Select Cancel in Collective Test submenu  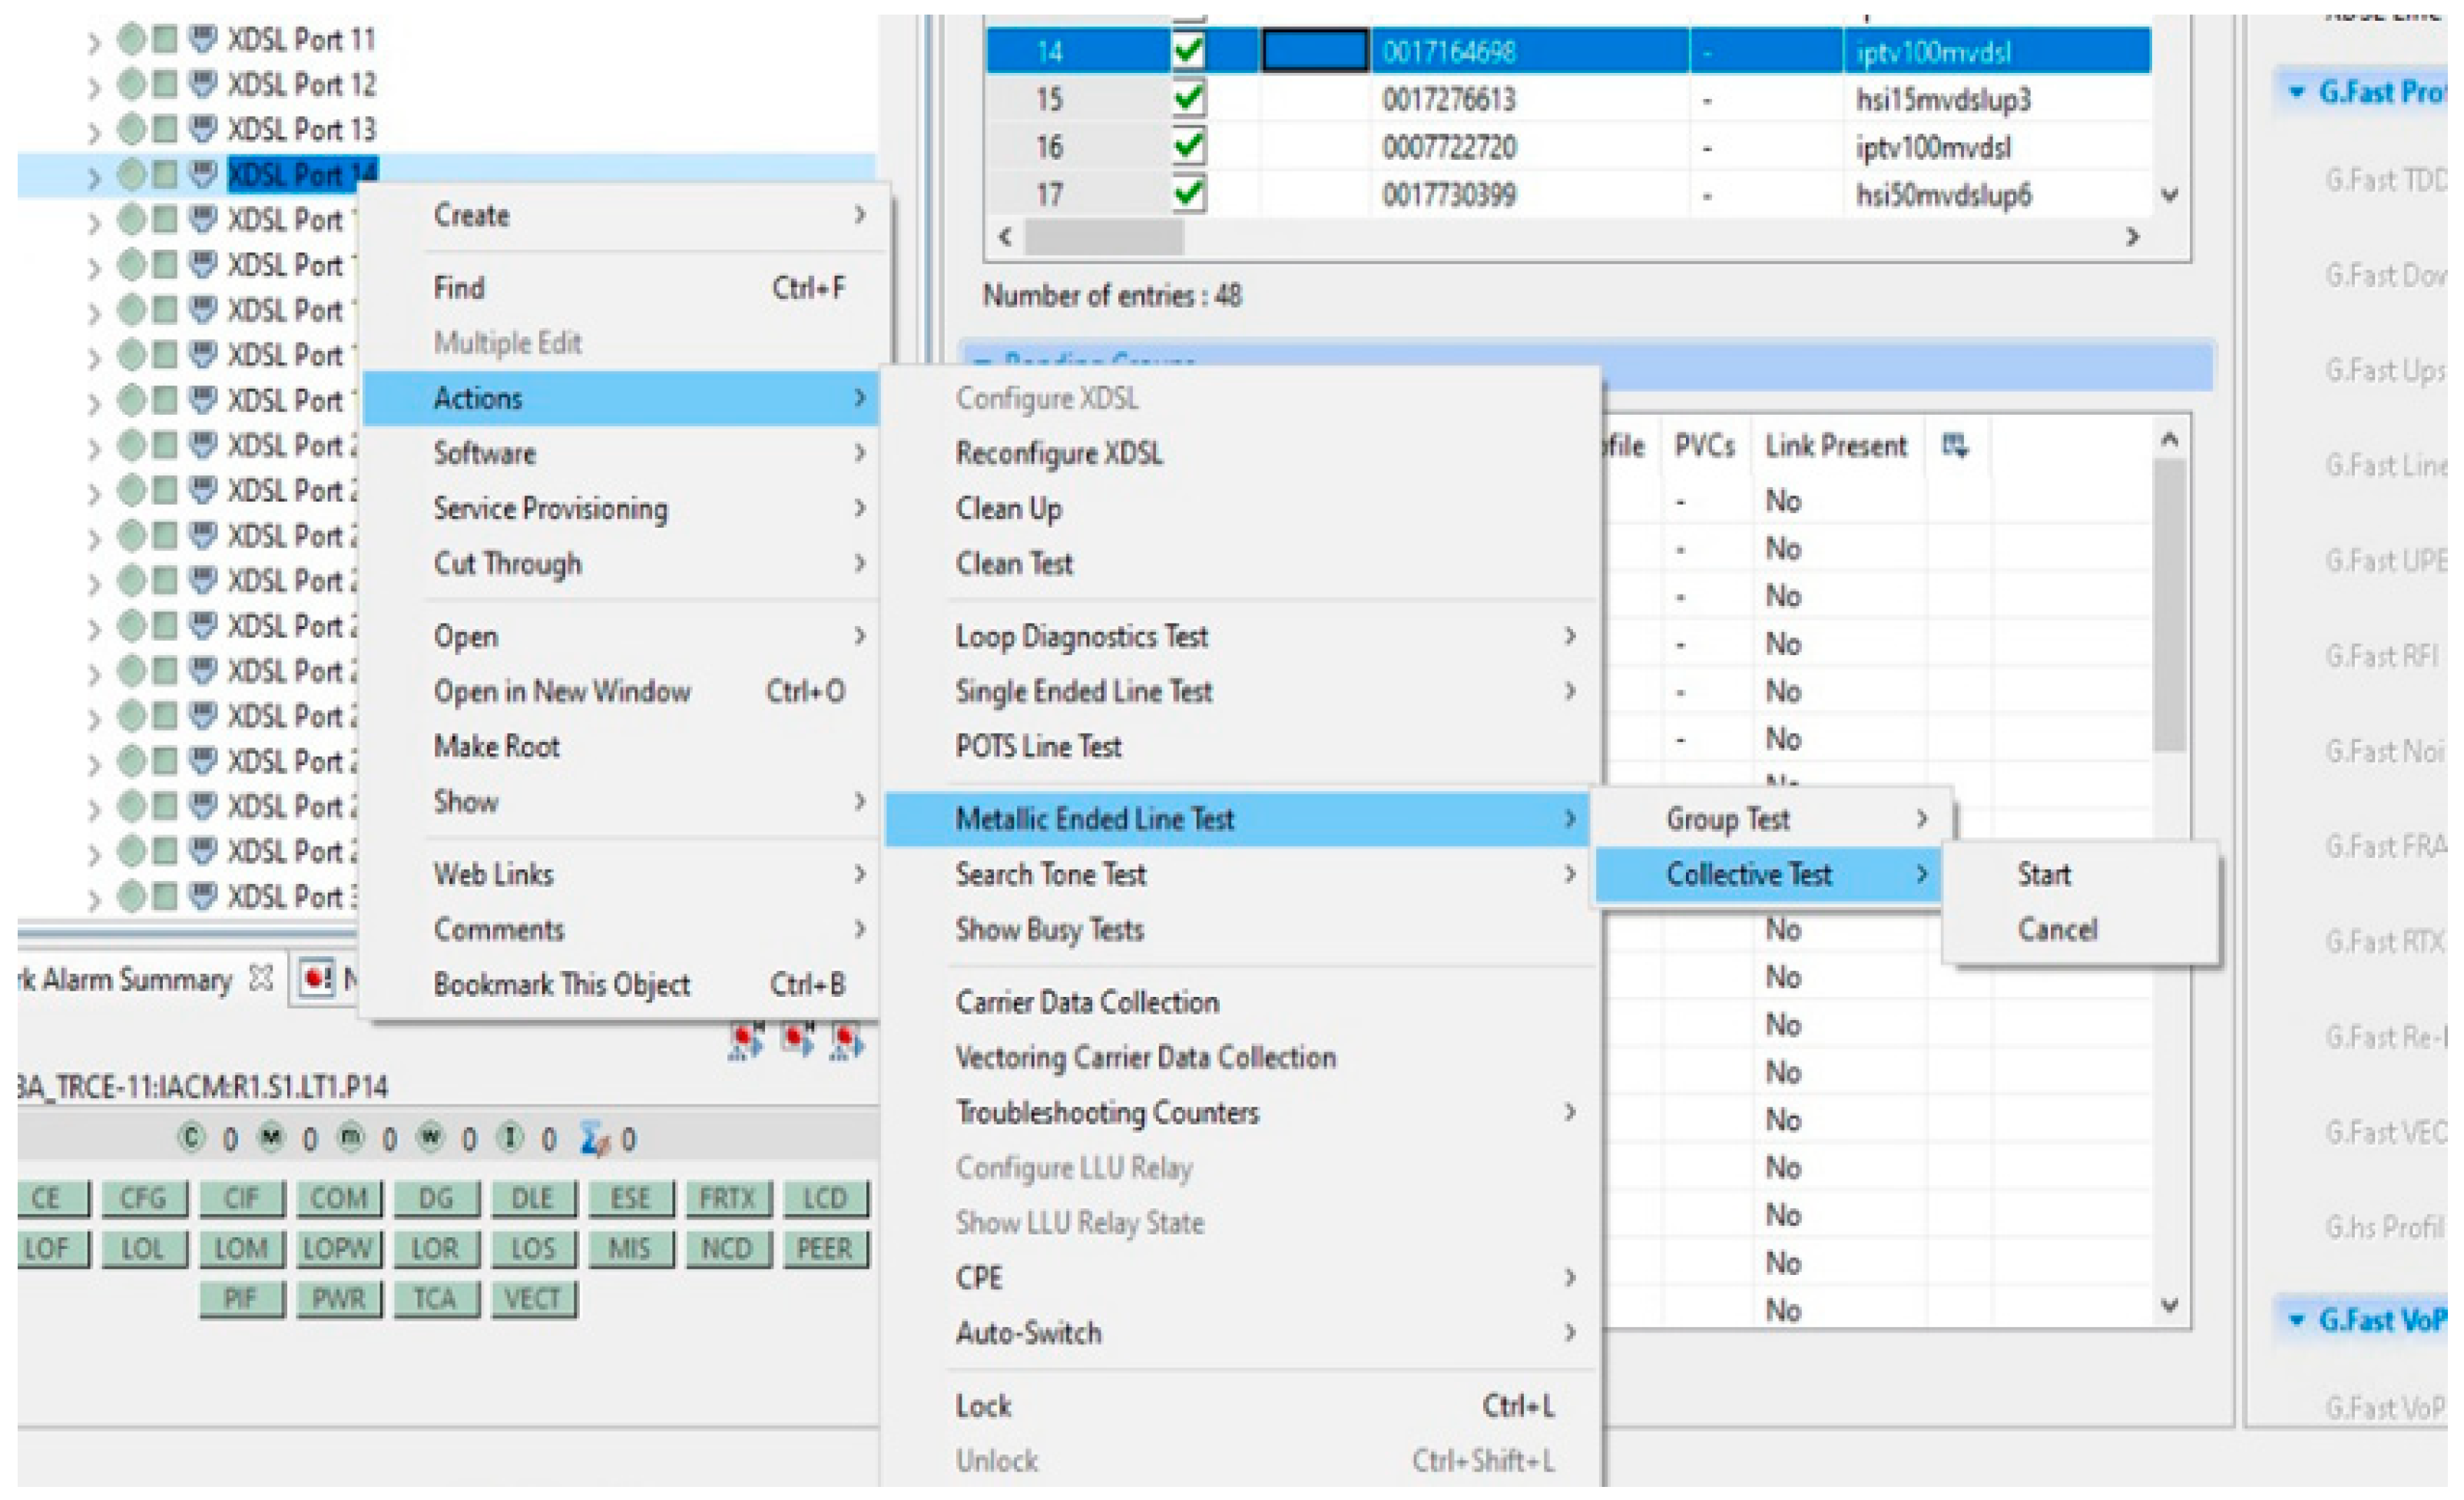click(2056, 930)
